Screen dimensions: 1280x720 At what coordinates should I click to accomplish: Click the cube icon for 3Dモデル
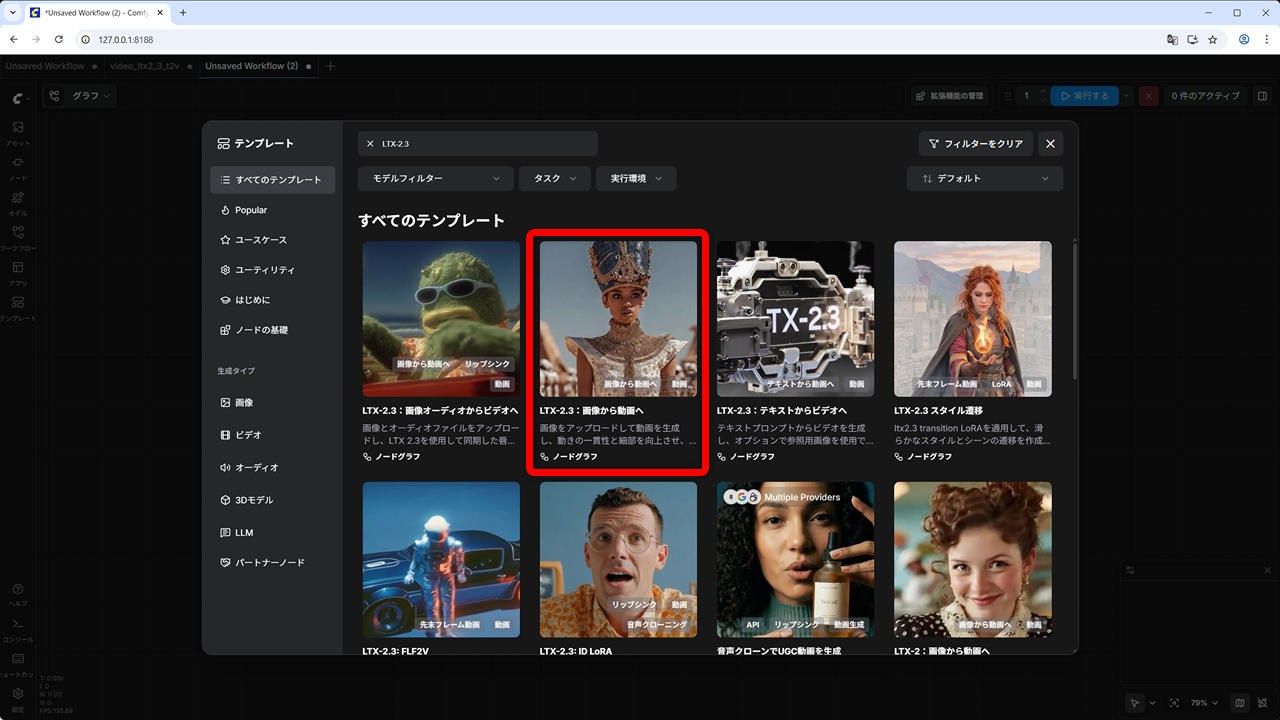pos(225,500)
